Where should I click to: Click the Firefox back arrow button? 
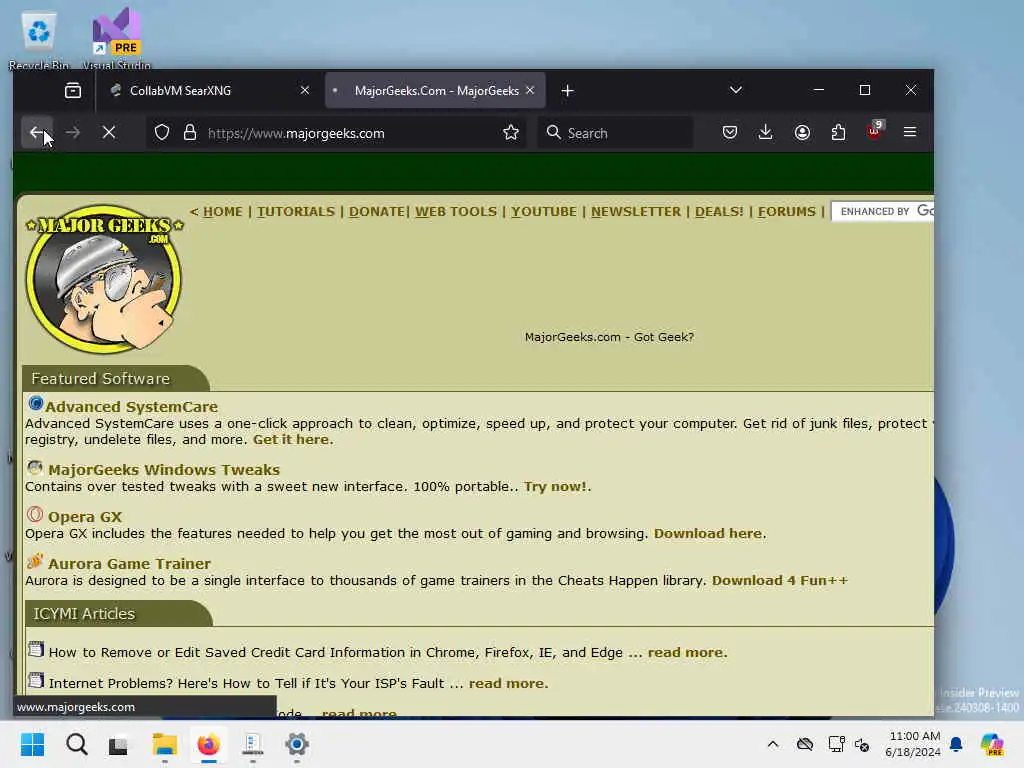coord(37,133)
